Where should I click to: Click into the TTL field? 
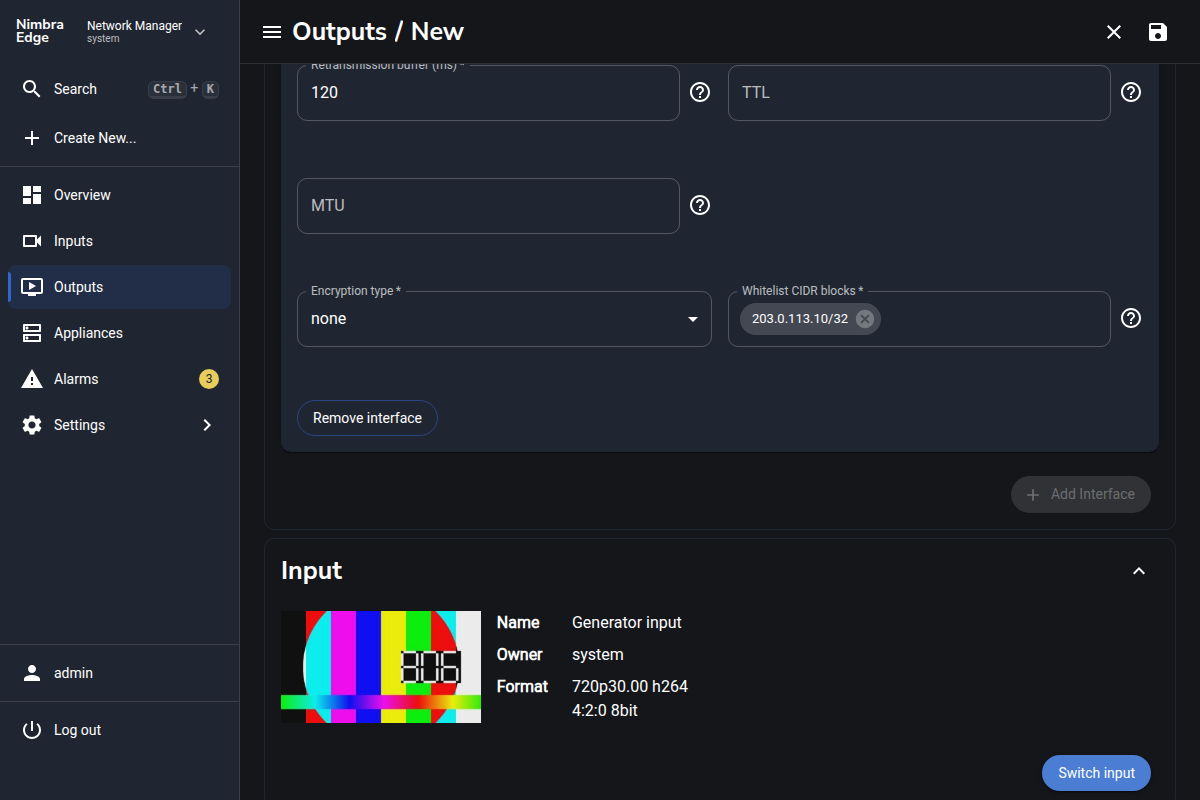(x=919, y=93)
